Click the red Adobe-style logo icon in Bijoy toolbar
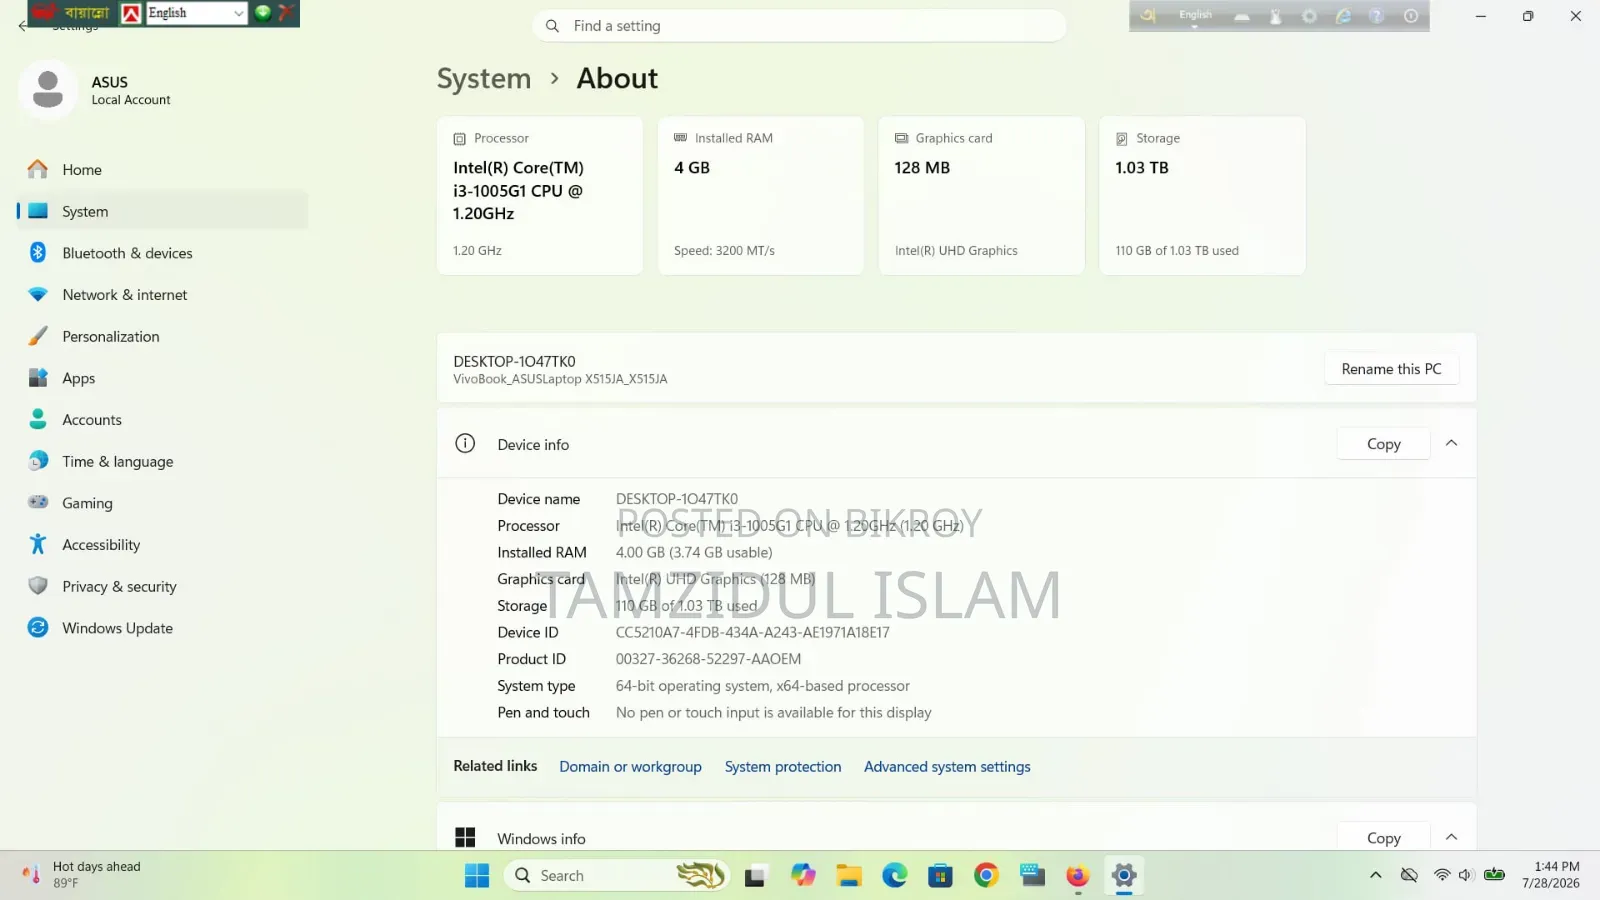1600x900 pixels. click(131, 13)
